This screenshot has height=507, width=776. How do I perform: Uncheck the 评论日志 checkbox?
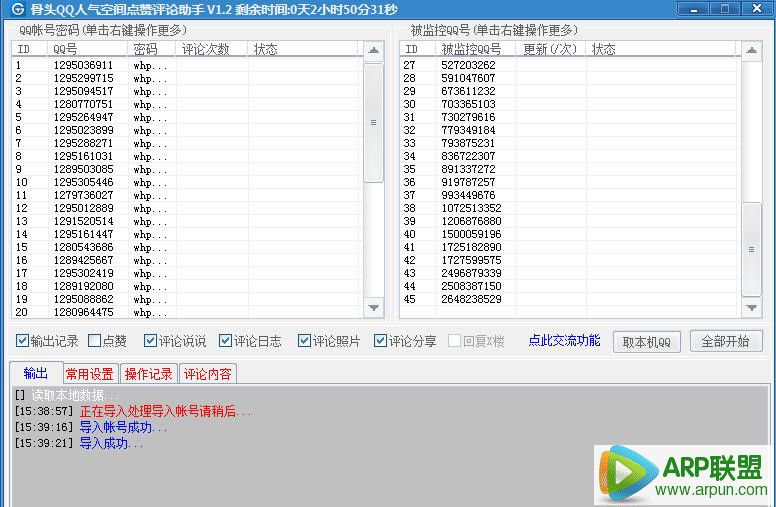(x=225, y=341)
